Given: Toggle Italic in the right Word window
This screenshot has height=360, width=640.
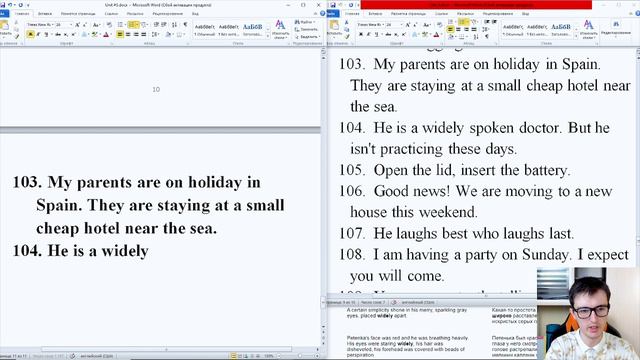Looking at the screenshot, I should tap(369, 34).
